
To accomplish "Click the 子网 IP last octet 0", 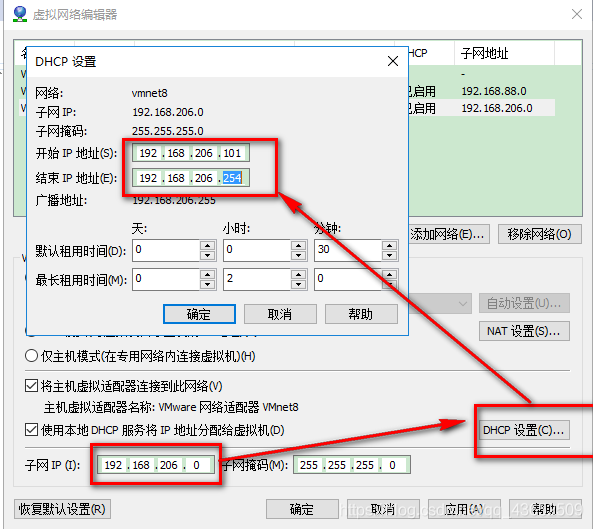I will click(x=197, y=465).
